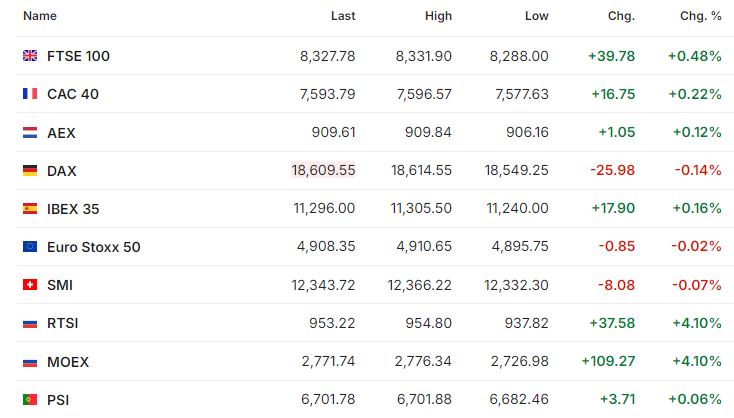The image size is (734, 418).
Task: Click the highlighted DAX last price 18,609.55
Action: tap(323, 170)
